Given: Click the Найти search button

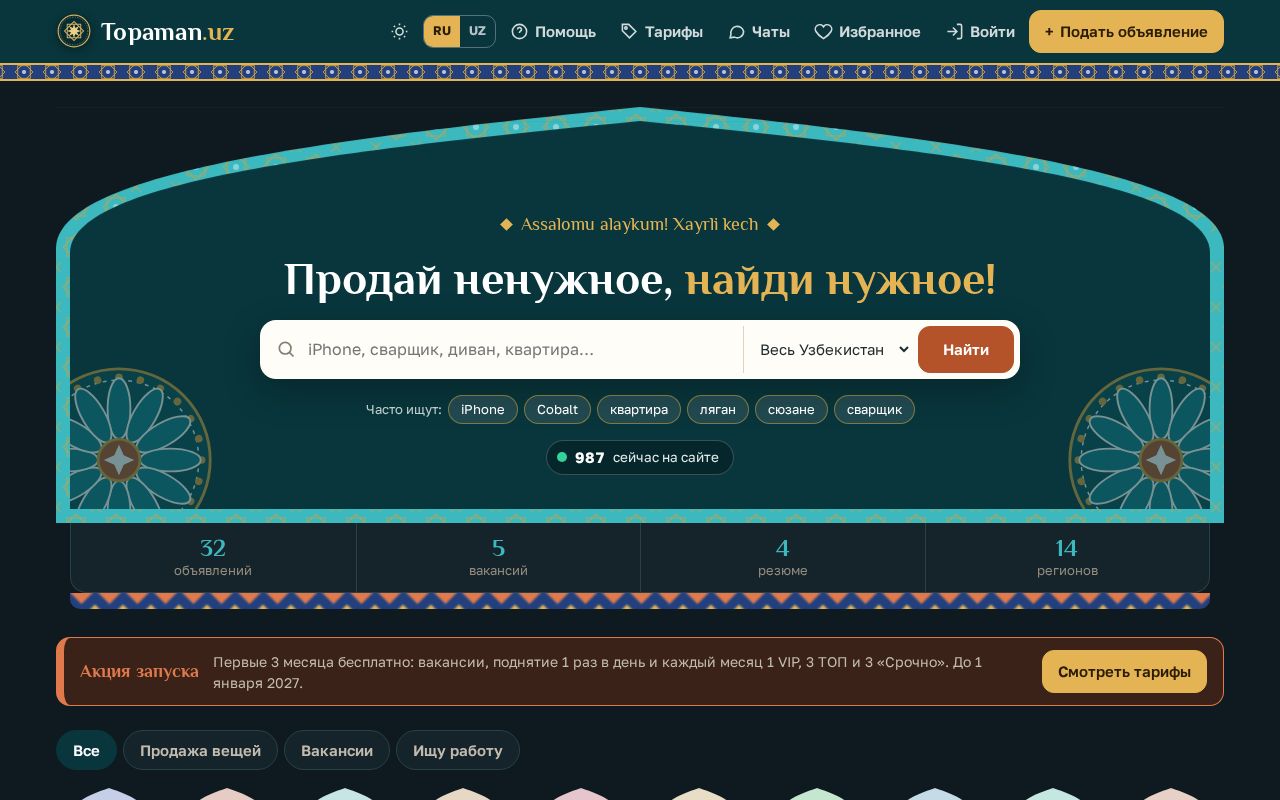Looking at the screenshot, I should point(966,349).
